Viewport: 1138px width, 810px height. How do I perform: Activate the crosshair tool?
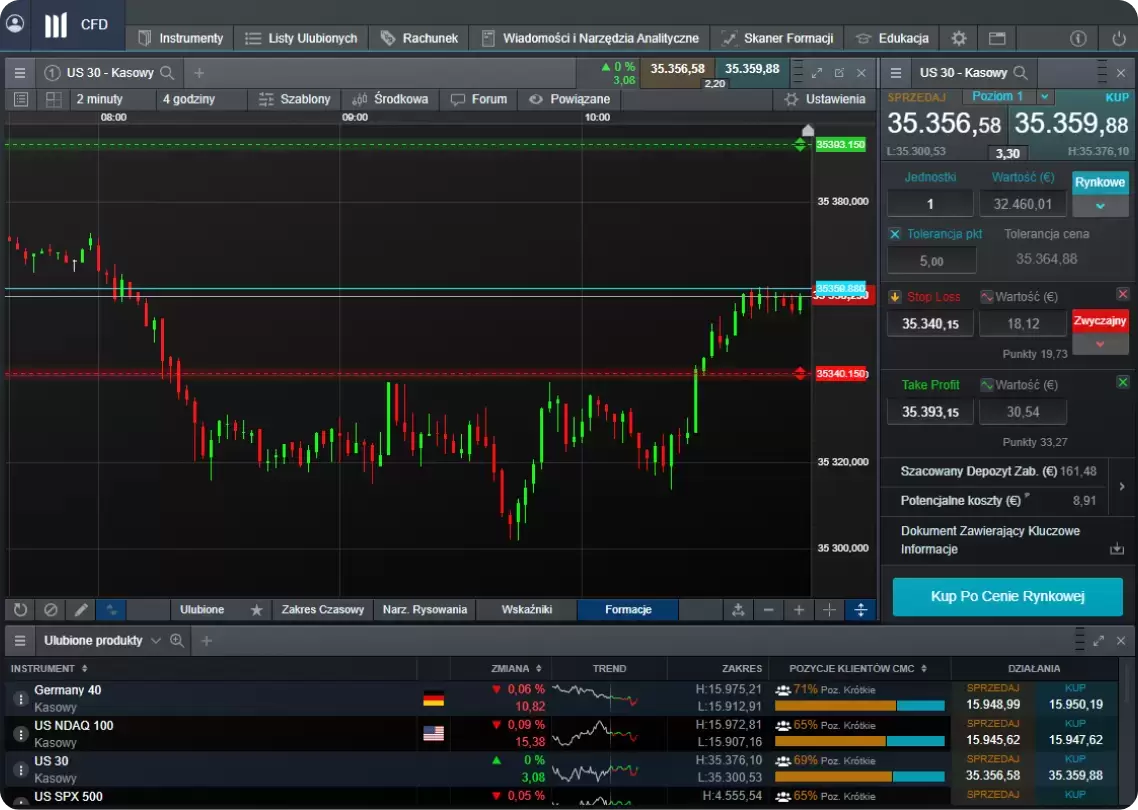click(x=830, y=610)
